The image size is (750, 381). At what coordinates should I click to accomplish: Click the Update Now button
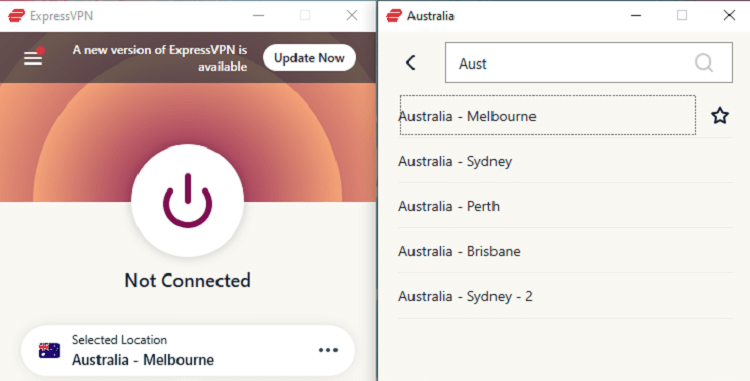pyautogui.click(x=309, y=58)
